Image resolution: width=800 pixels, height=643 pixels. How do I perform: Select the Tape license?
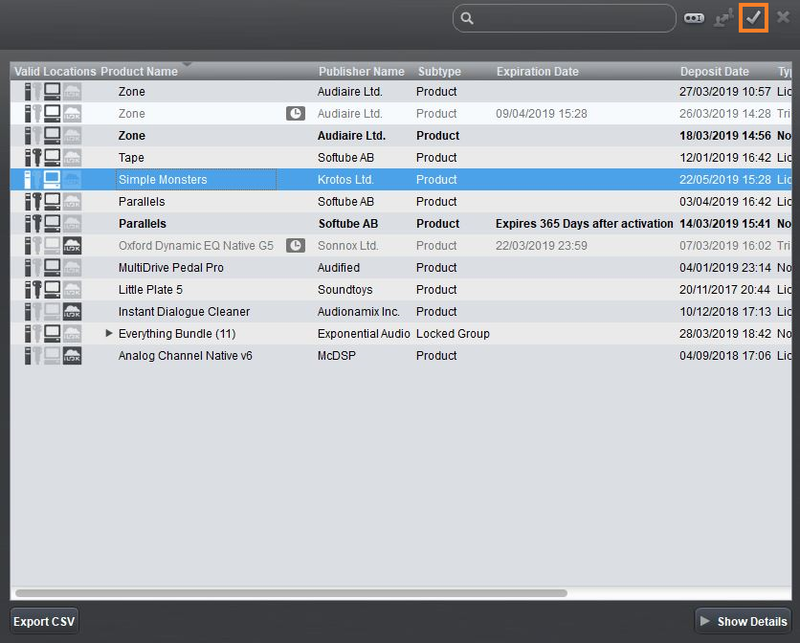[x=401, y=158]
